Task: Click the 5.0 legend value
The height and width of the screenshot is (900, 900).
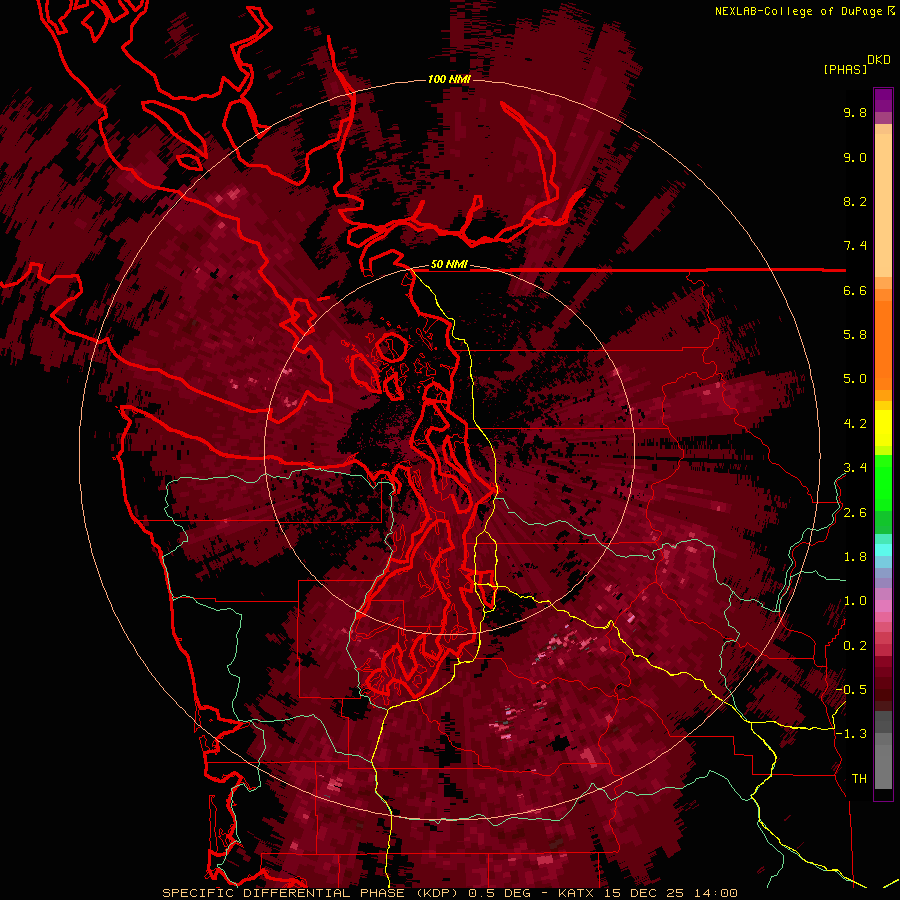Action: (855, 379)
